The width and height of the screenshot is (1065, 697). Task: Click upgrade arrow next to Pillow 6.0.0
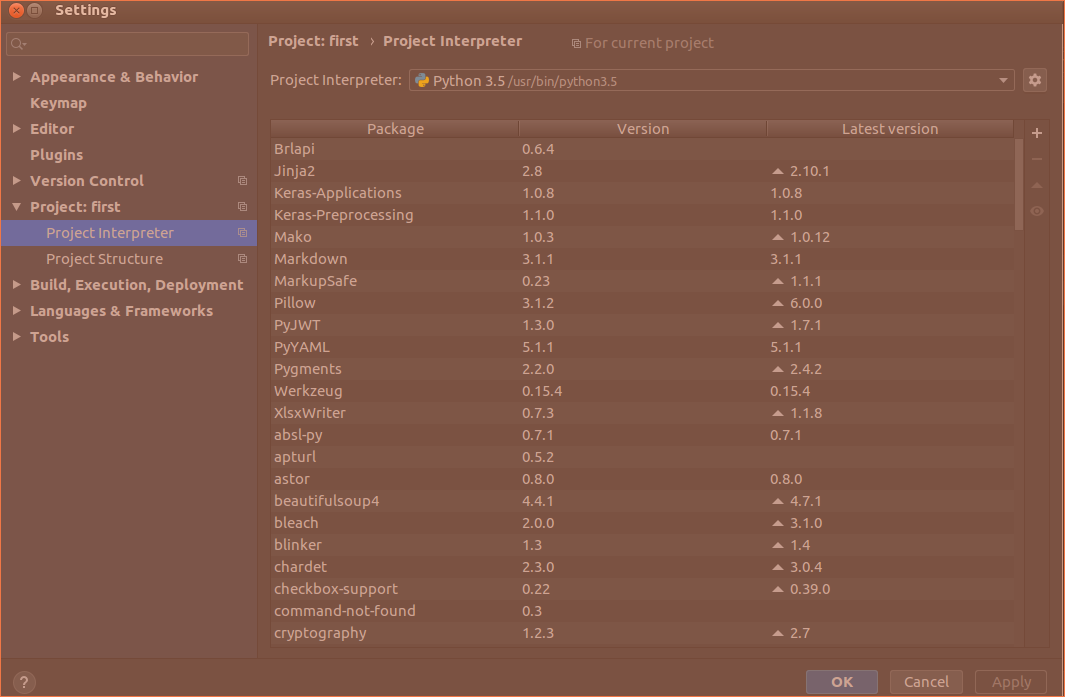(778, 303)
